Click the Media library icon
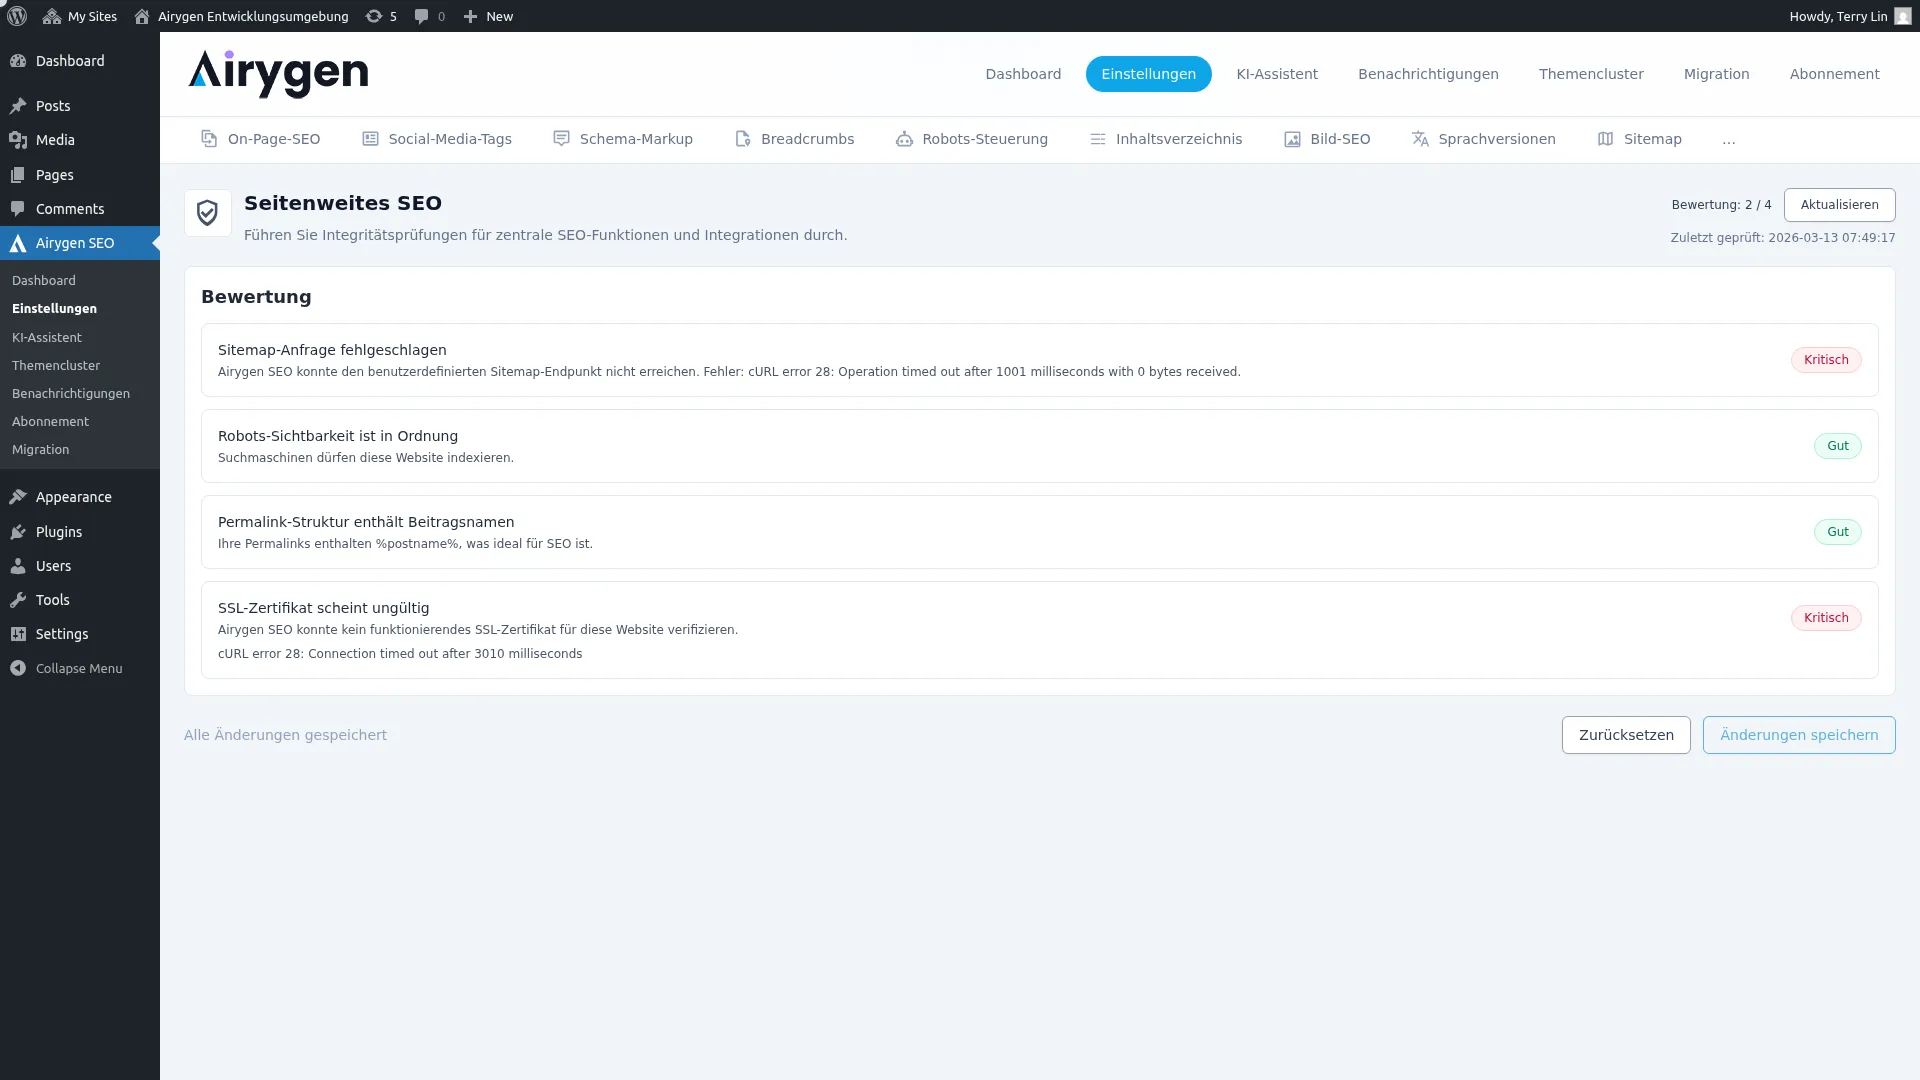 coord(18,140)
